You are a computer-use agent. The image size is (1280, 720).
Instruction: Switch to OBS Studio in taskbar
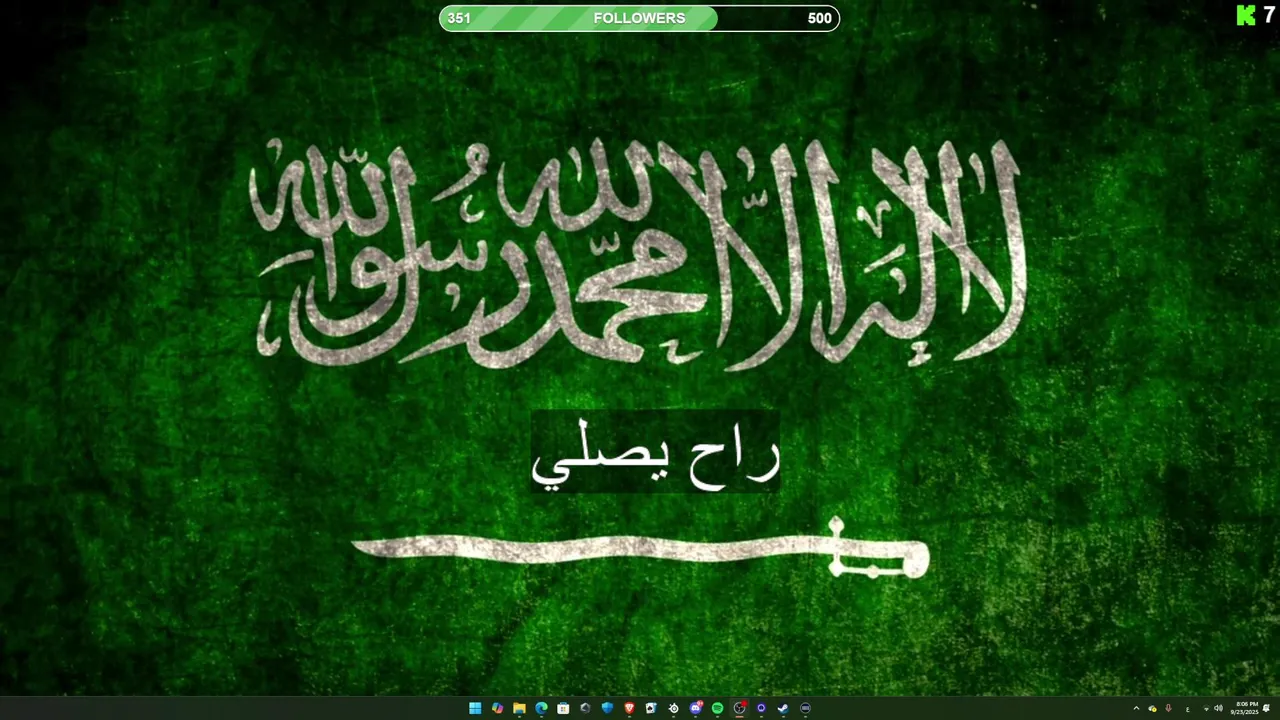[739, 708]
